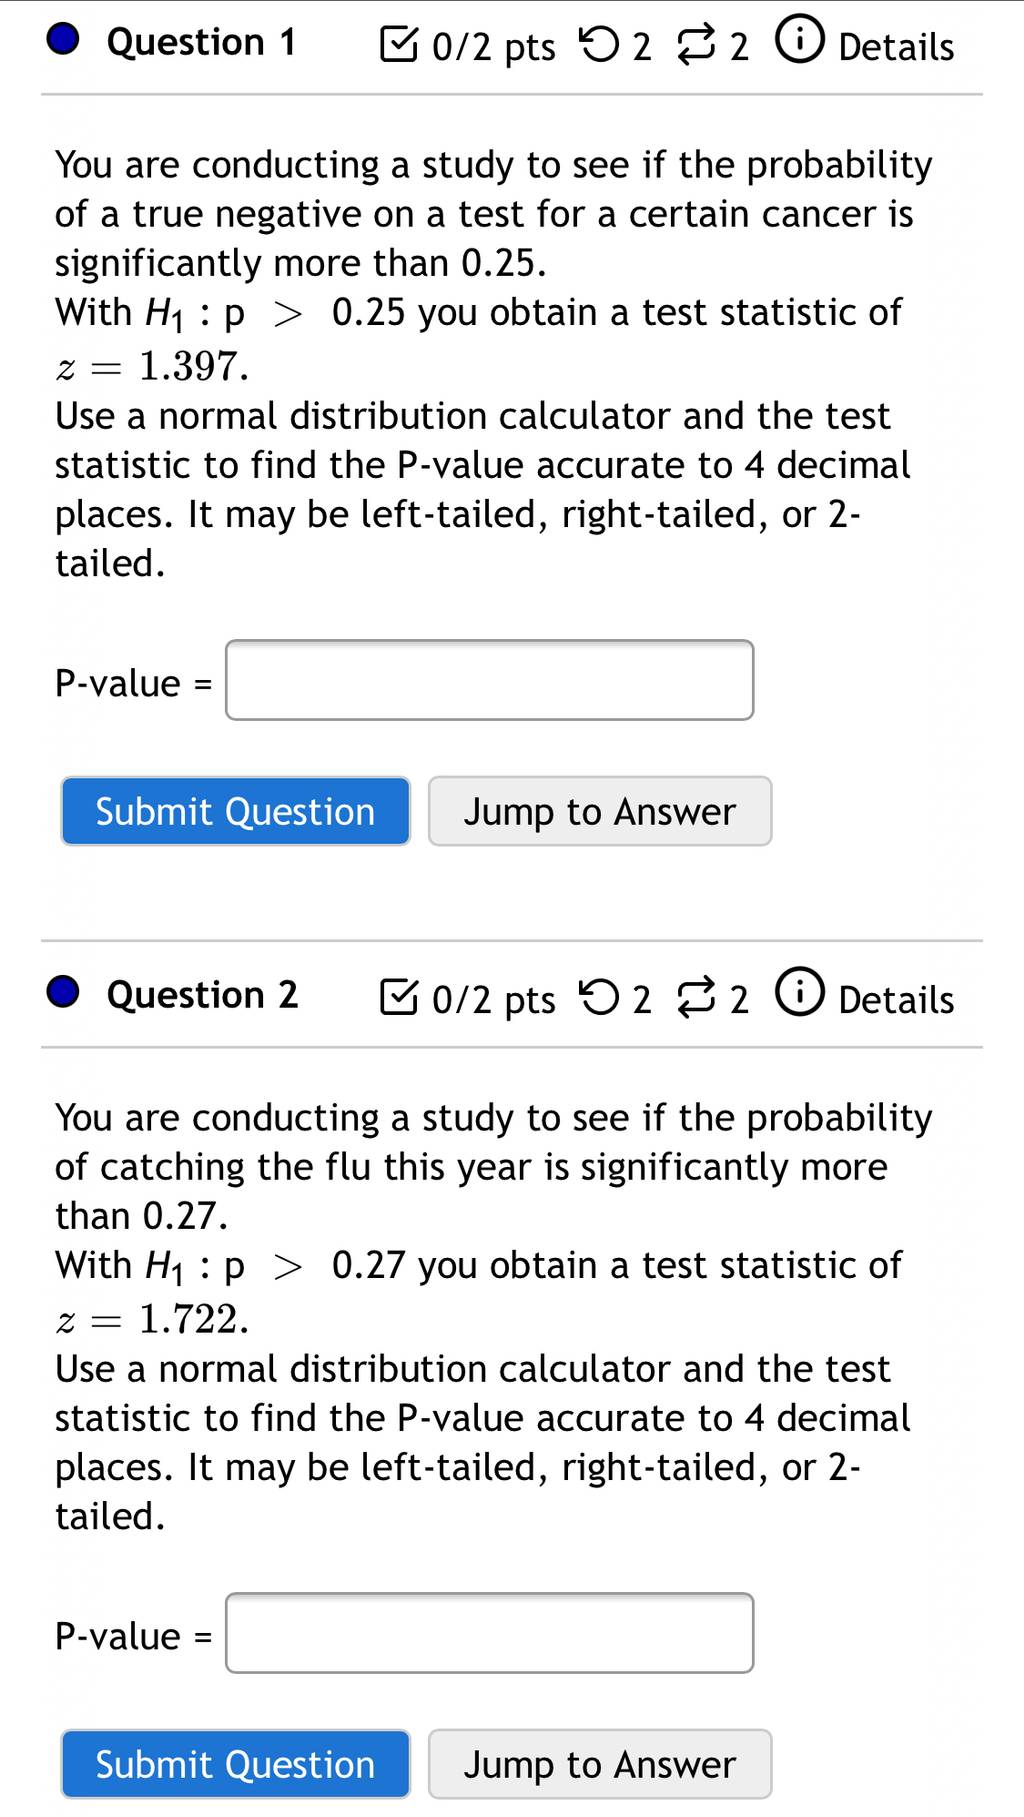Select the Question 2 heading
This screenshot has height=1817, width=1024.
(202, 995)
